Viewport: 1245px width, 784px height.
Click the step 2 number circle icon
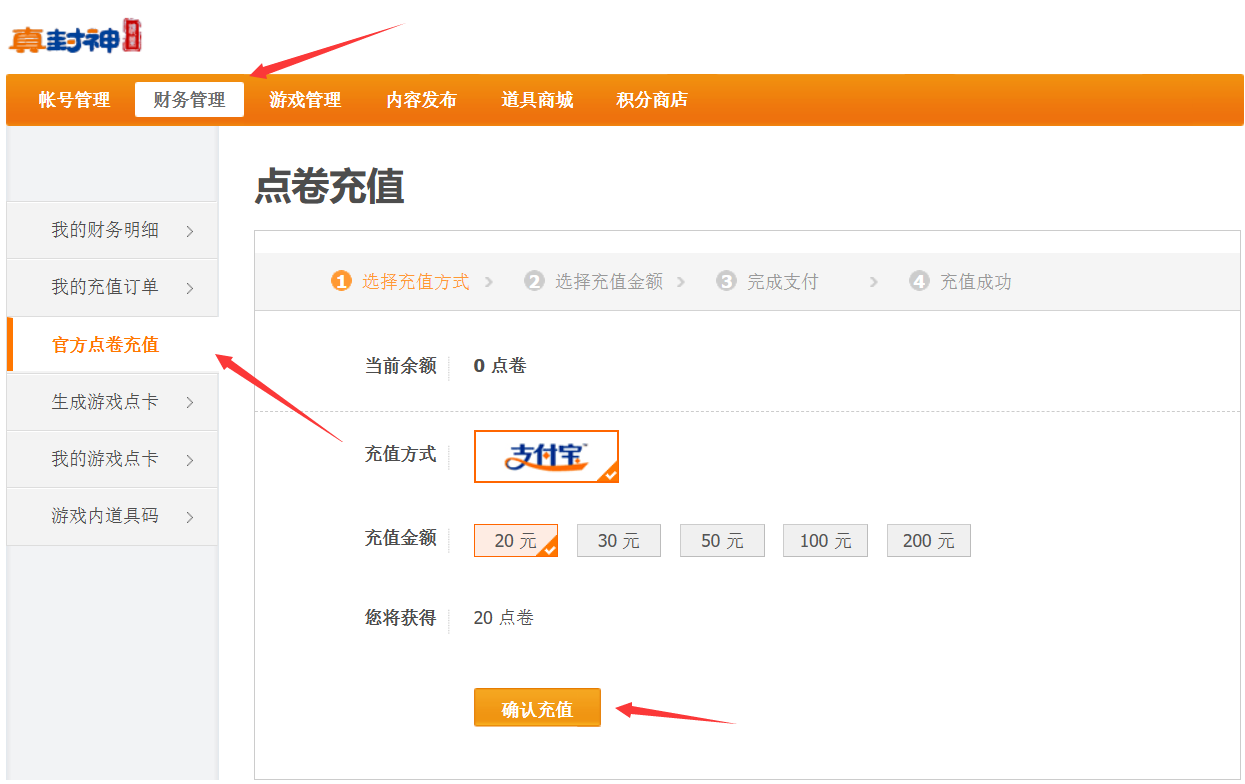click(534, 282)
